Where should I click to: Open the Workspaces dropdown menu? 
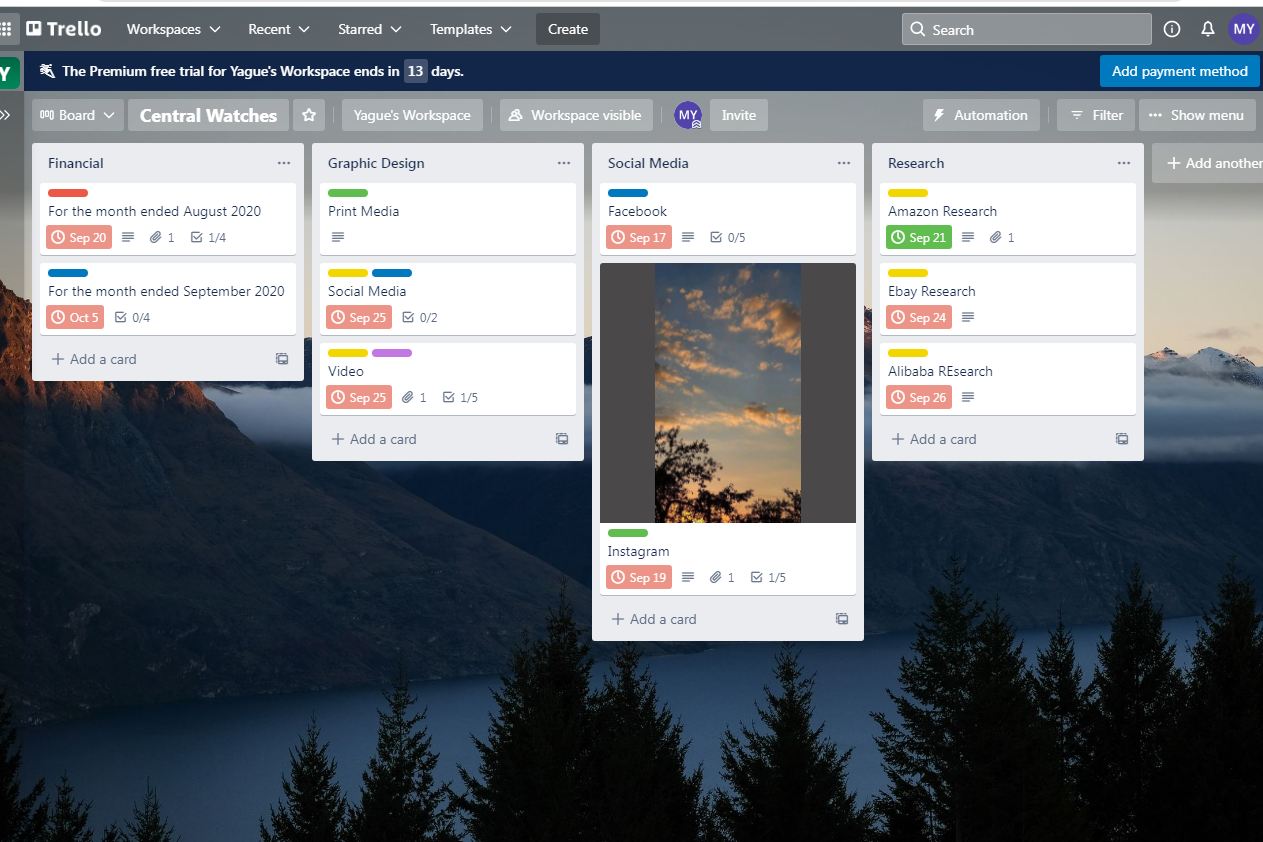[x=173, y=29]
